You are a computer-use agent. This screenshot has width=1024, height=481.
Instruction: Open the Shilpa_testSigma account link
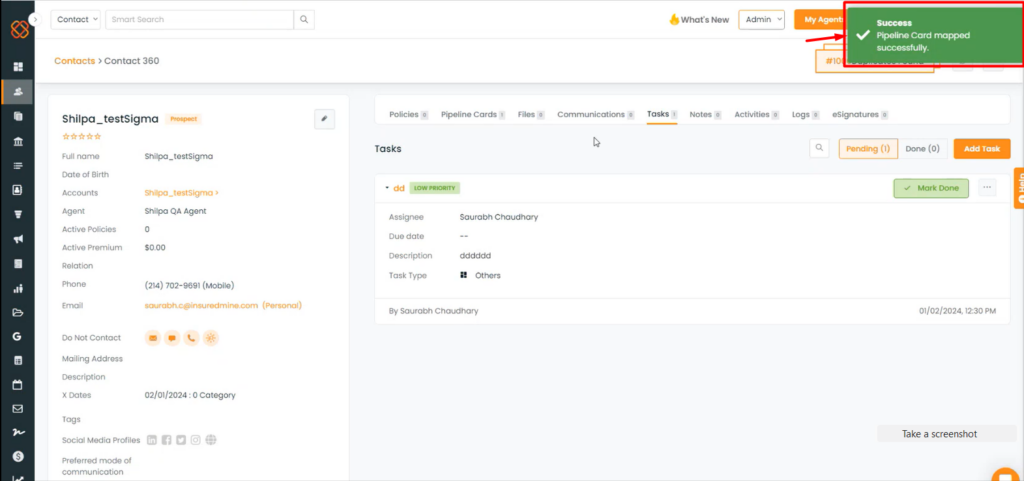[x=181, y=193]
